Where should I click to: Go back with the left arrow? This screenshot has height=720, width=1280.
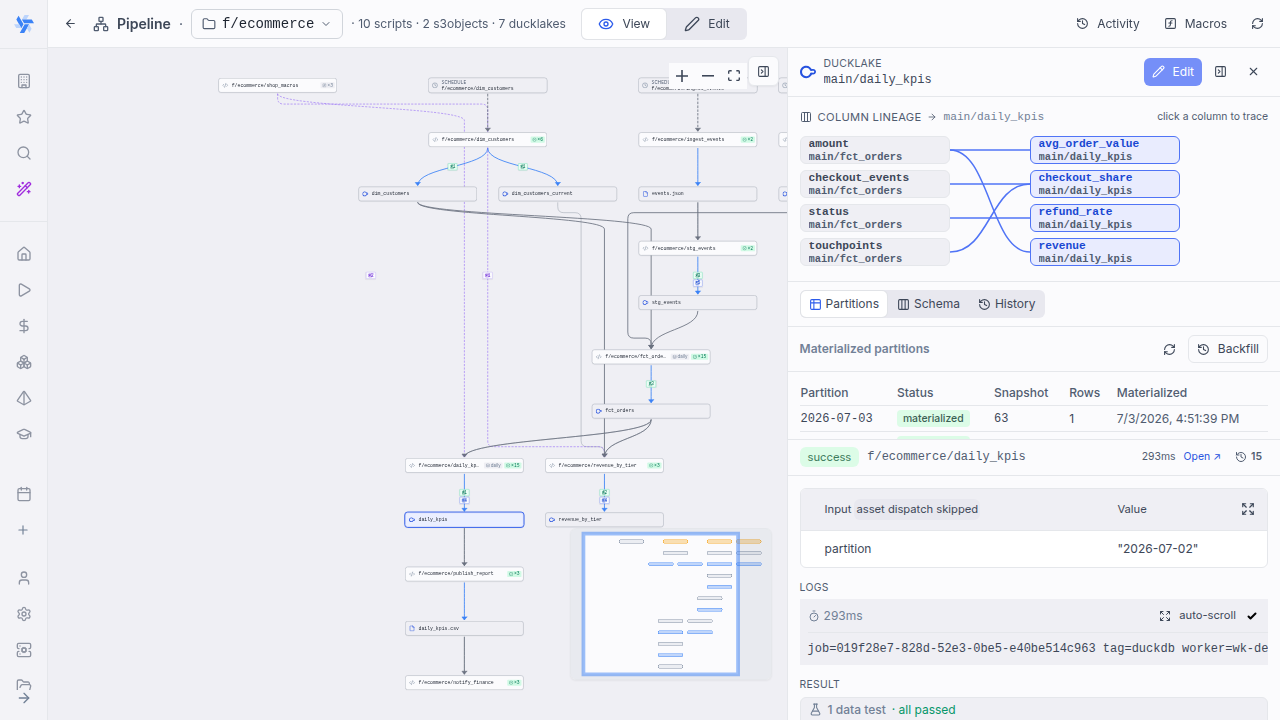pyautogui.click(x=70, y=24)
